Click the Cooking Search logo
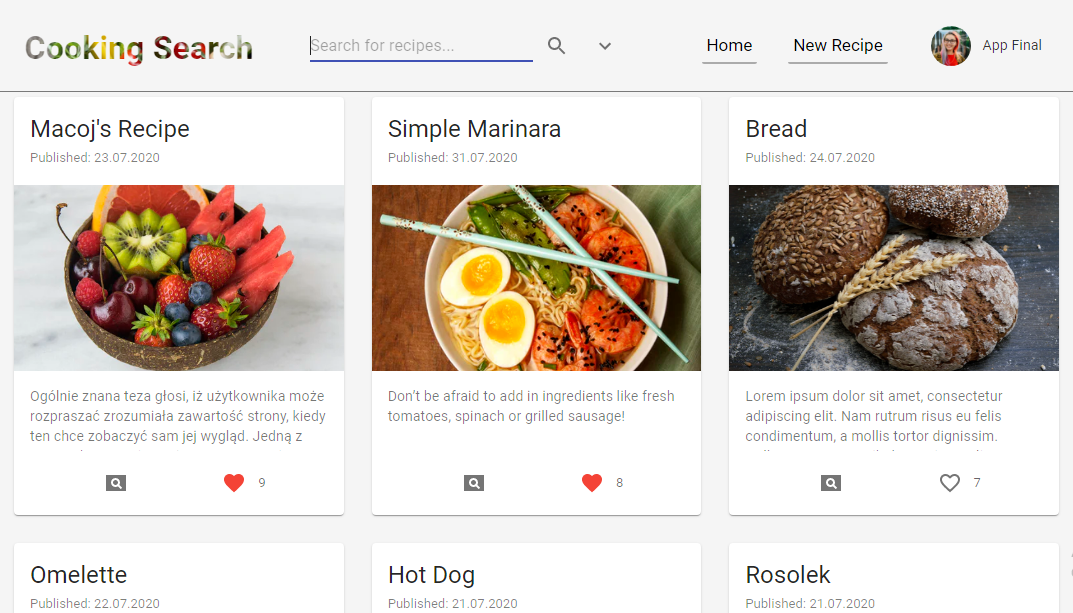1073x613 pixels. 139,49
